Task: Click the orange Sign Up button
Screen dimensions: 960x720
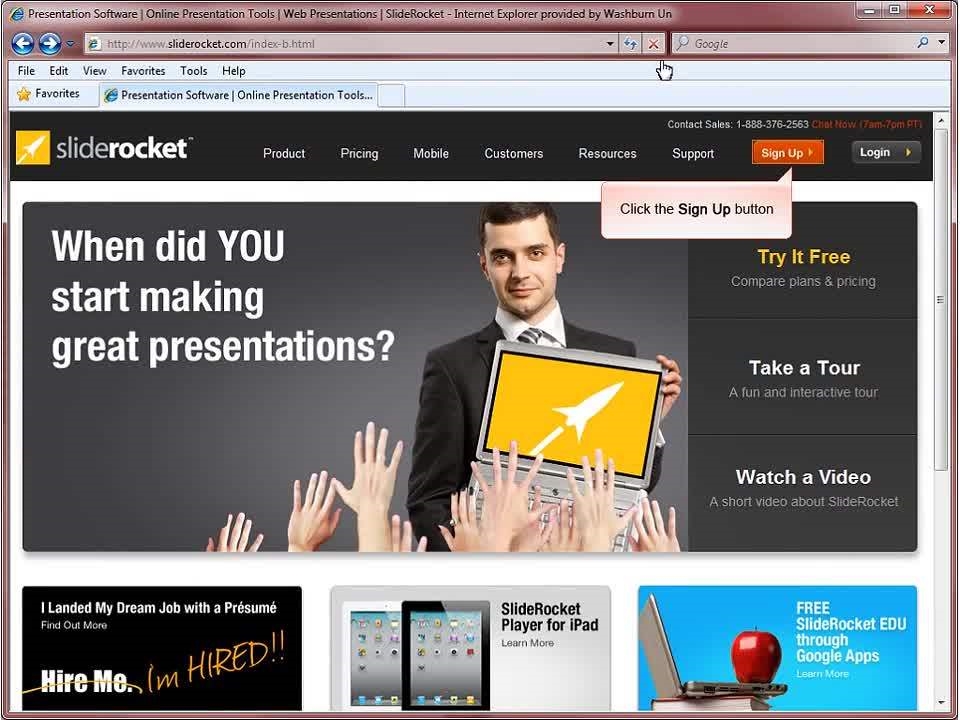Action: pyautogui.click(x=787, y=152)
